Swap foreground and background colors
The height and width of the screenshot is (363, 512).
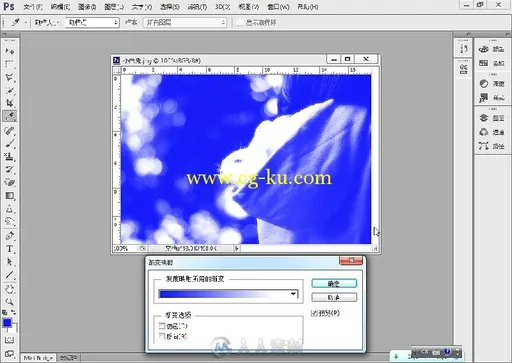[14, 312]
